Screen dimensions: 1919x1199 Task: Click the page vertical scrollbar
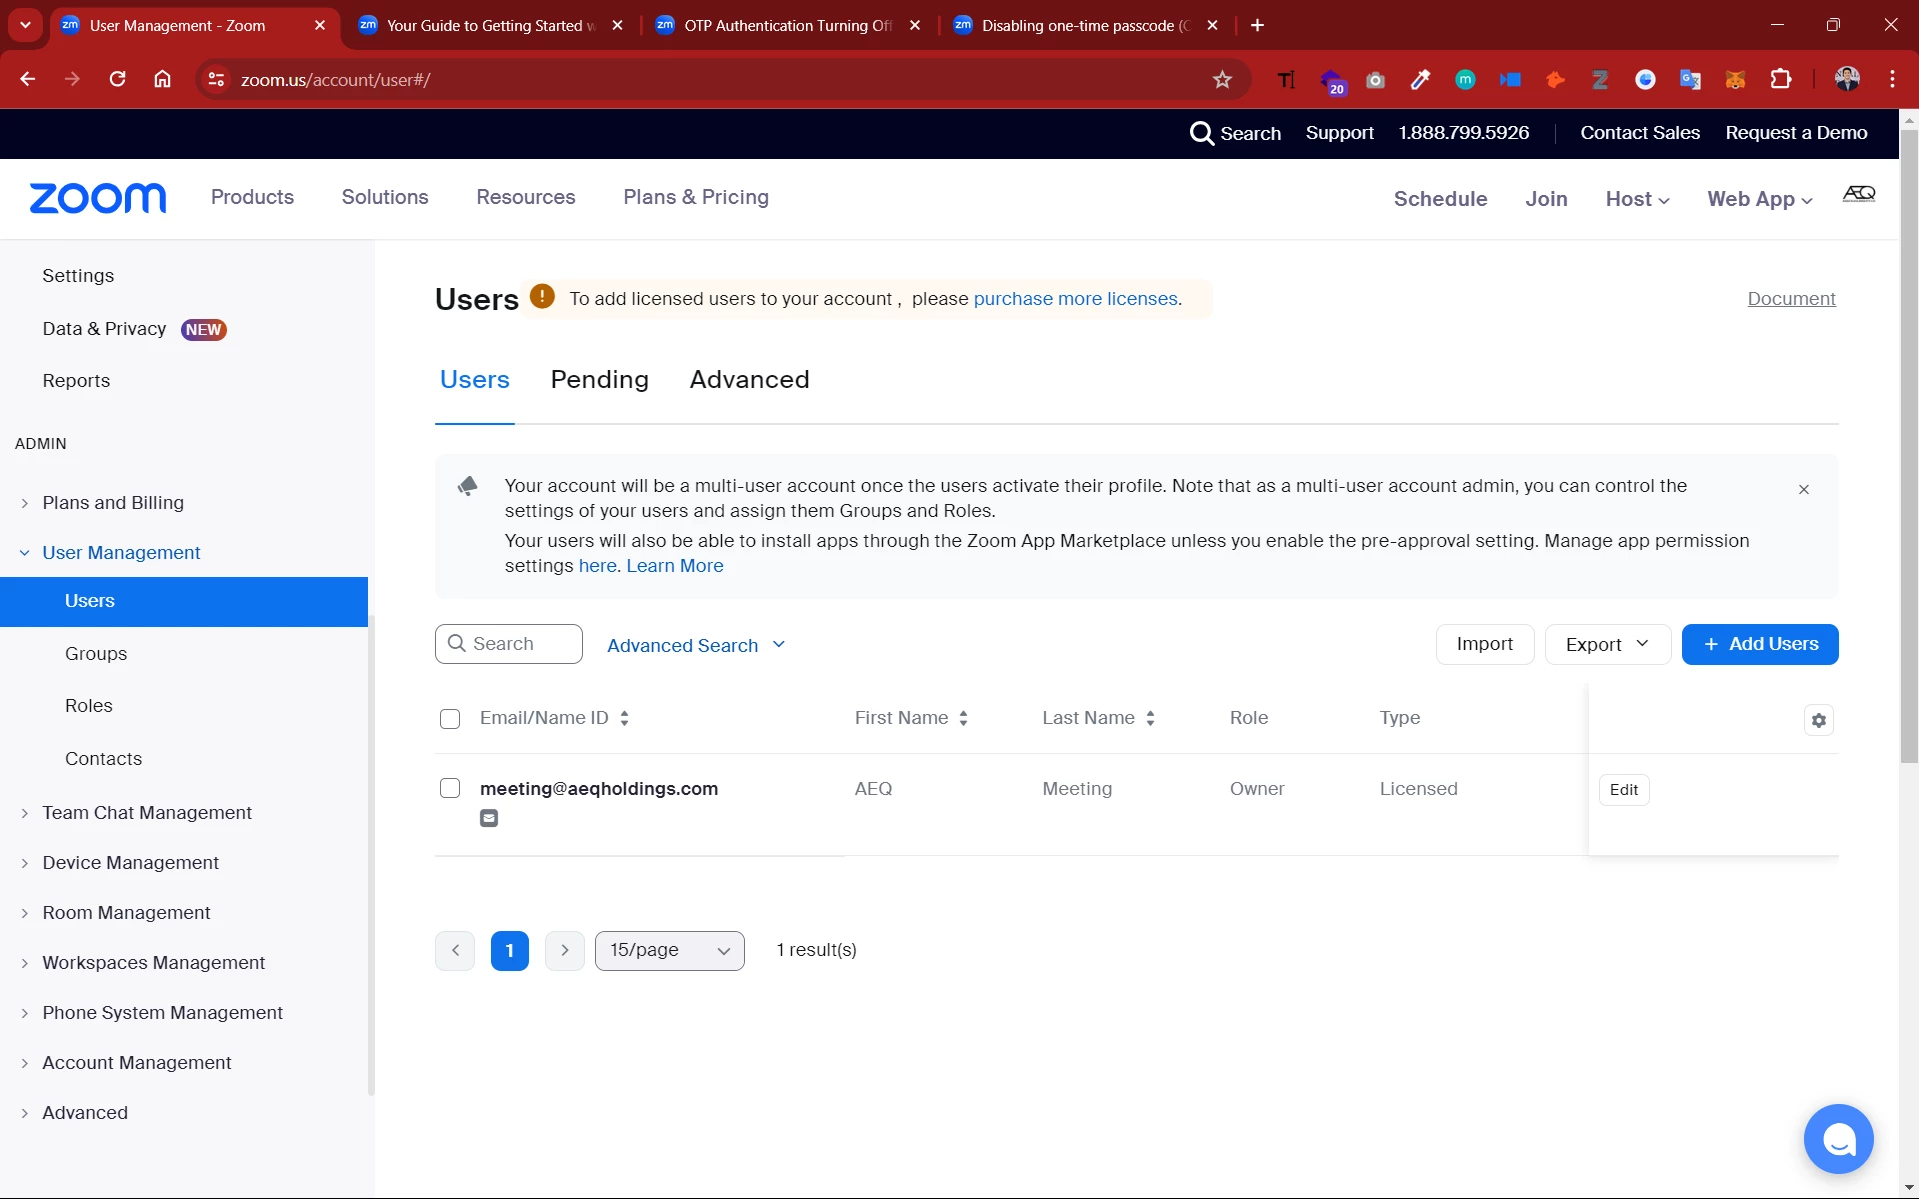[1909, 445]
